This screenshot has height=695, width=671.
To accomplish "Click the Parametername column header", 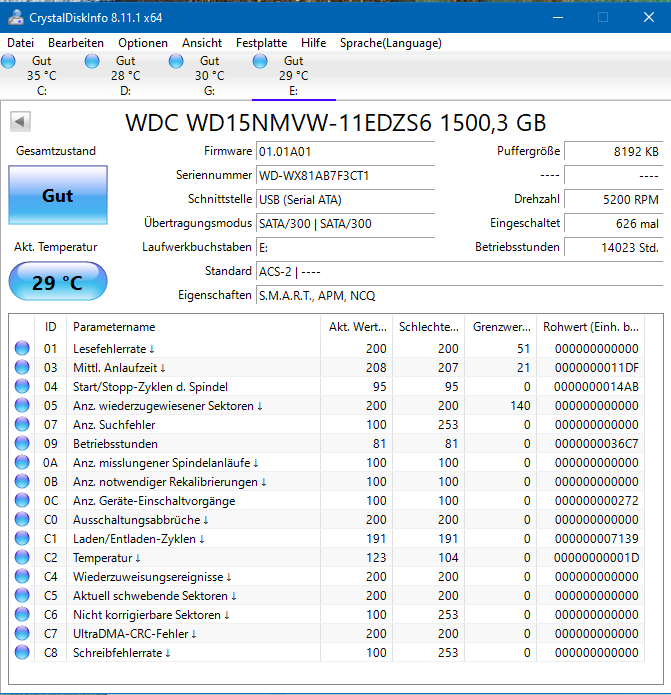I will (193, 327).
